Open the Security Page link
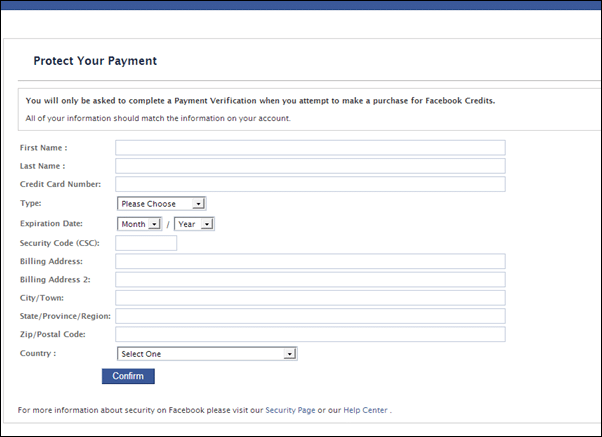 (x=290, y=410)
